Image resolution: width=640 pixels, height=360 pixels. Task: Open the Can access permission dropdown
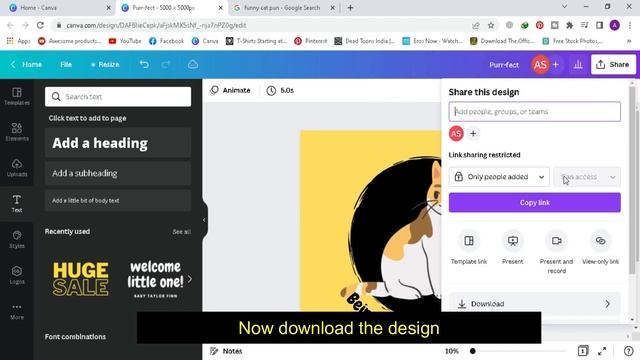(x=587, y=177)
